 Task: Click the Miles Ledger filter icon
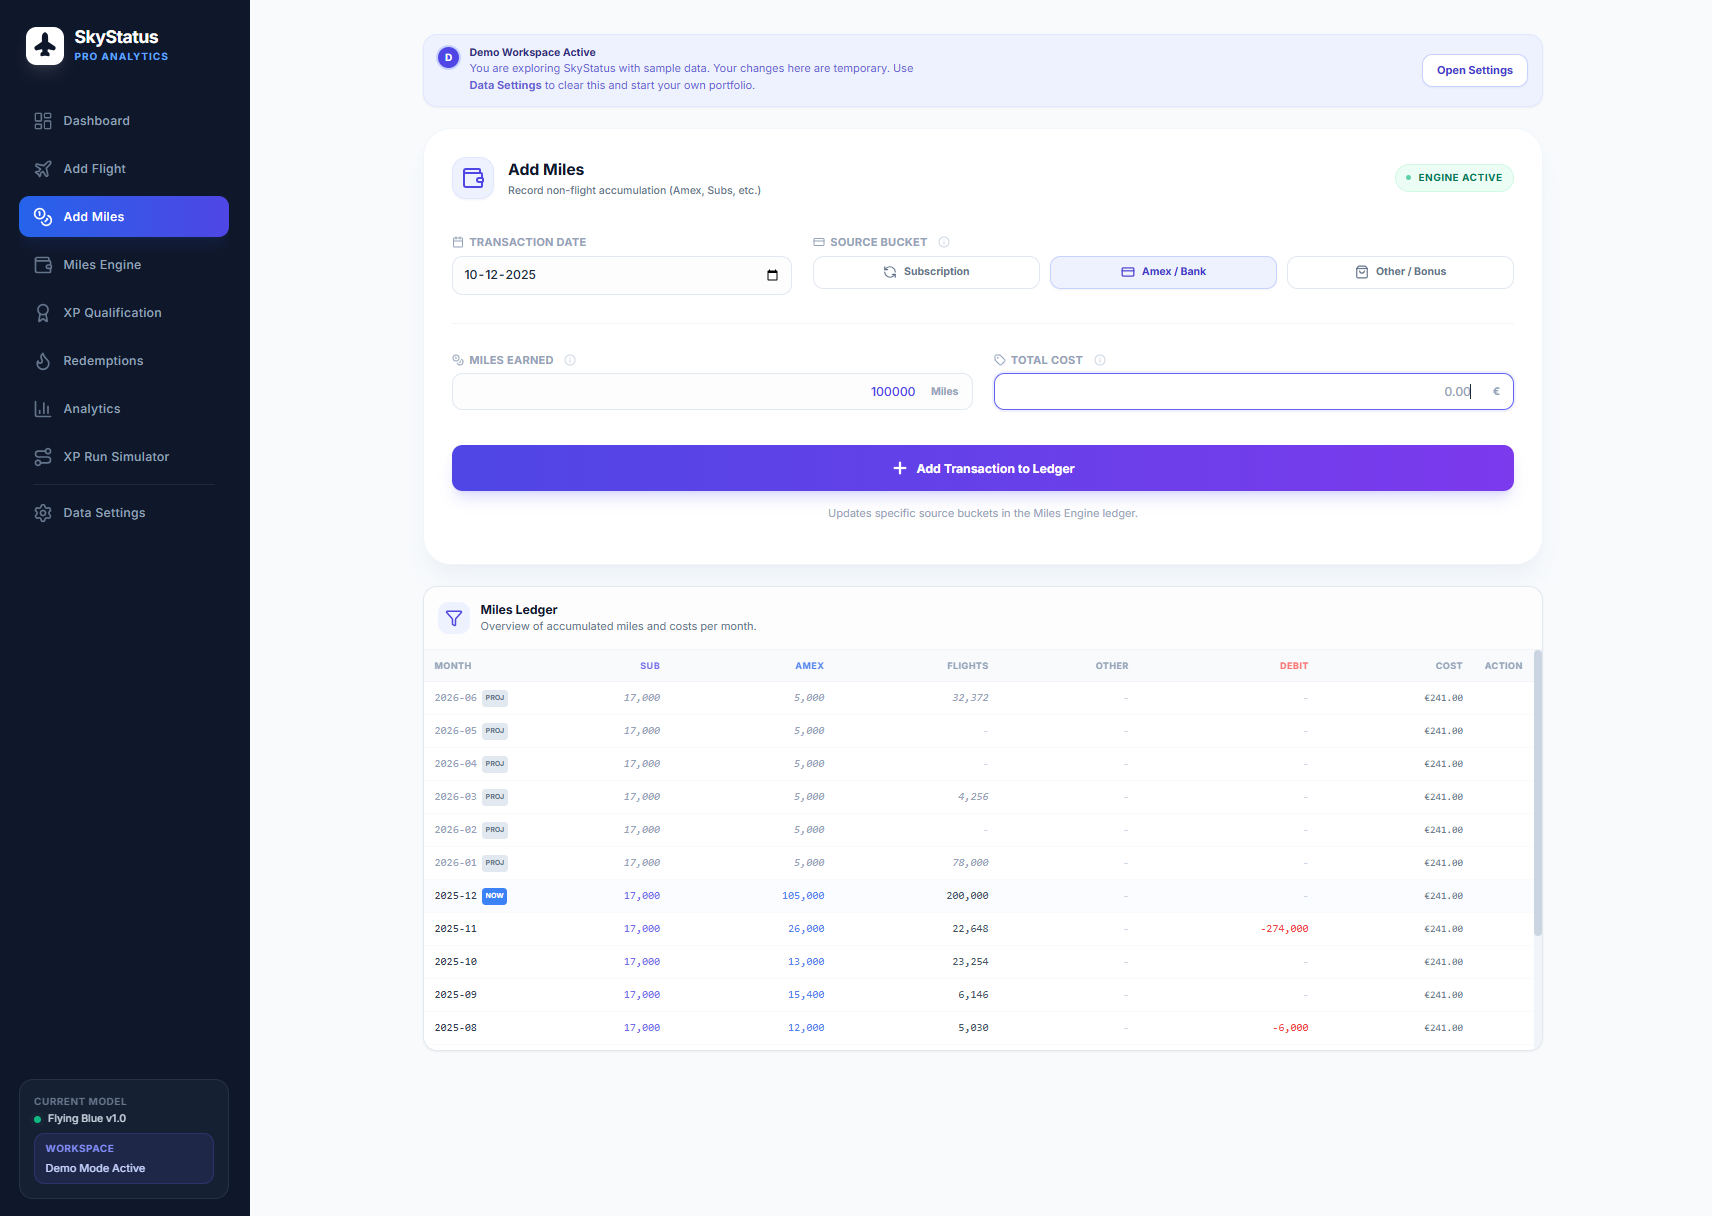coord(454,618)
